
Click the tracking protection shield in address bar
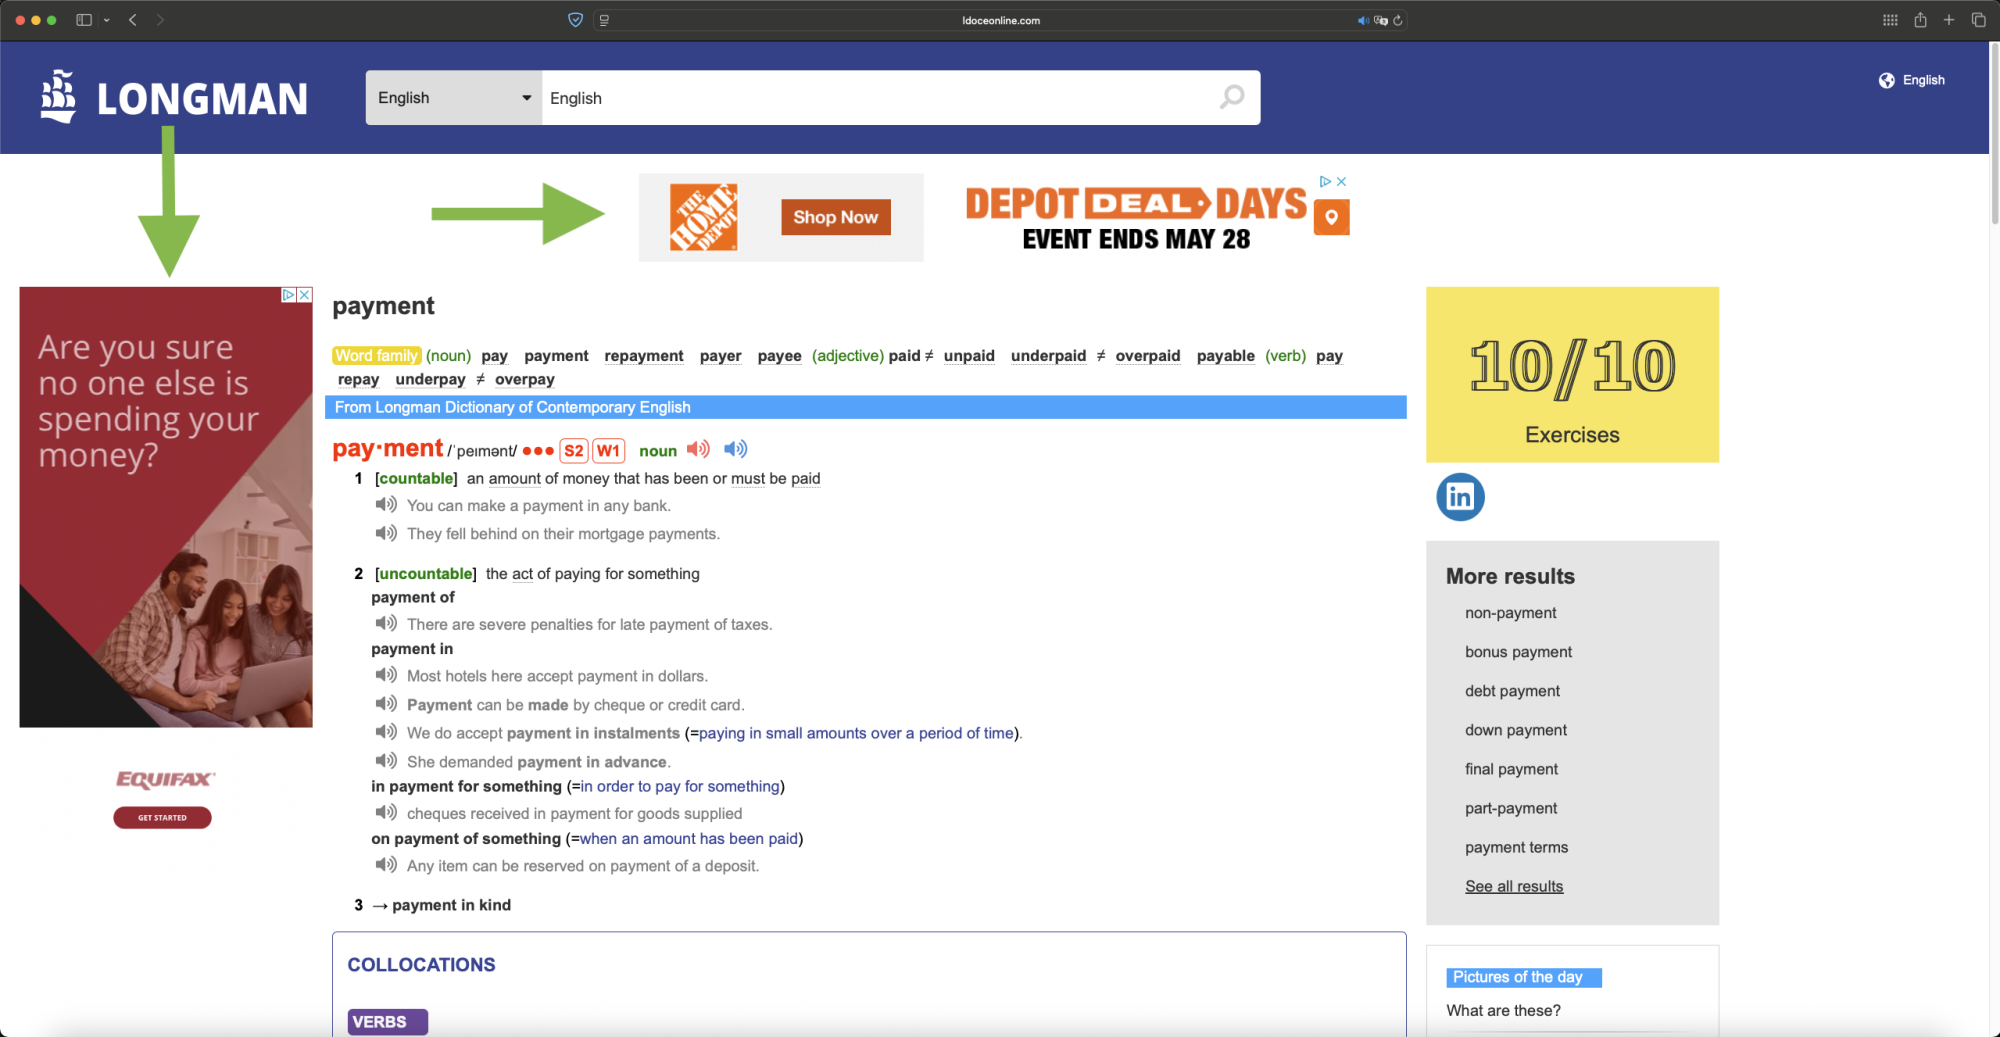(x=575, y=19)
